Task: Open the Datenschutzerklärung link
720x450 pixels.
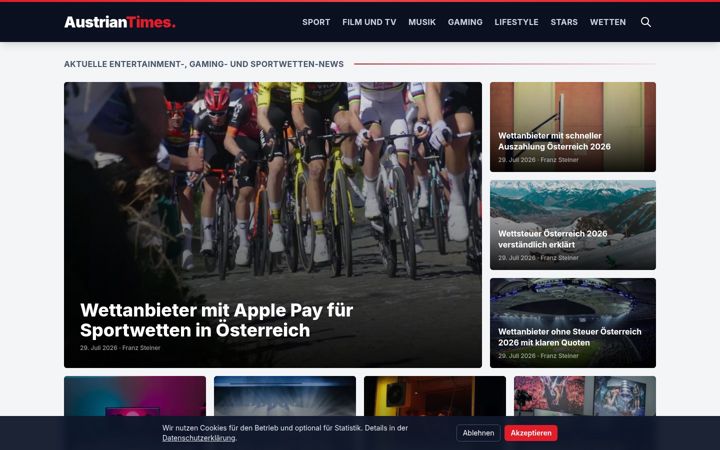Action: pos(199,438)
